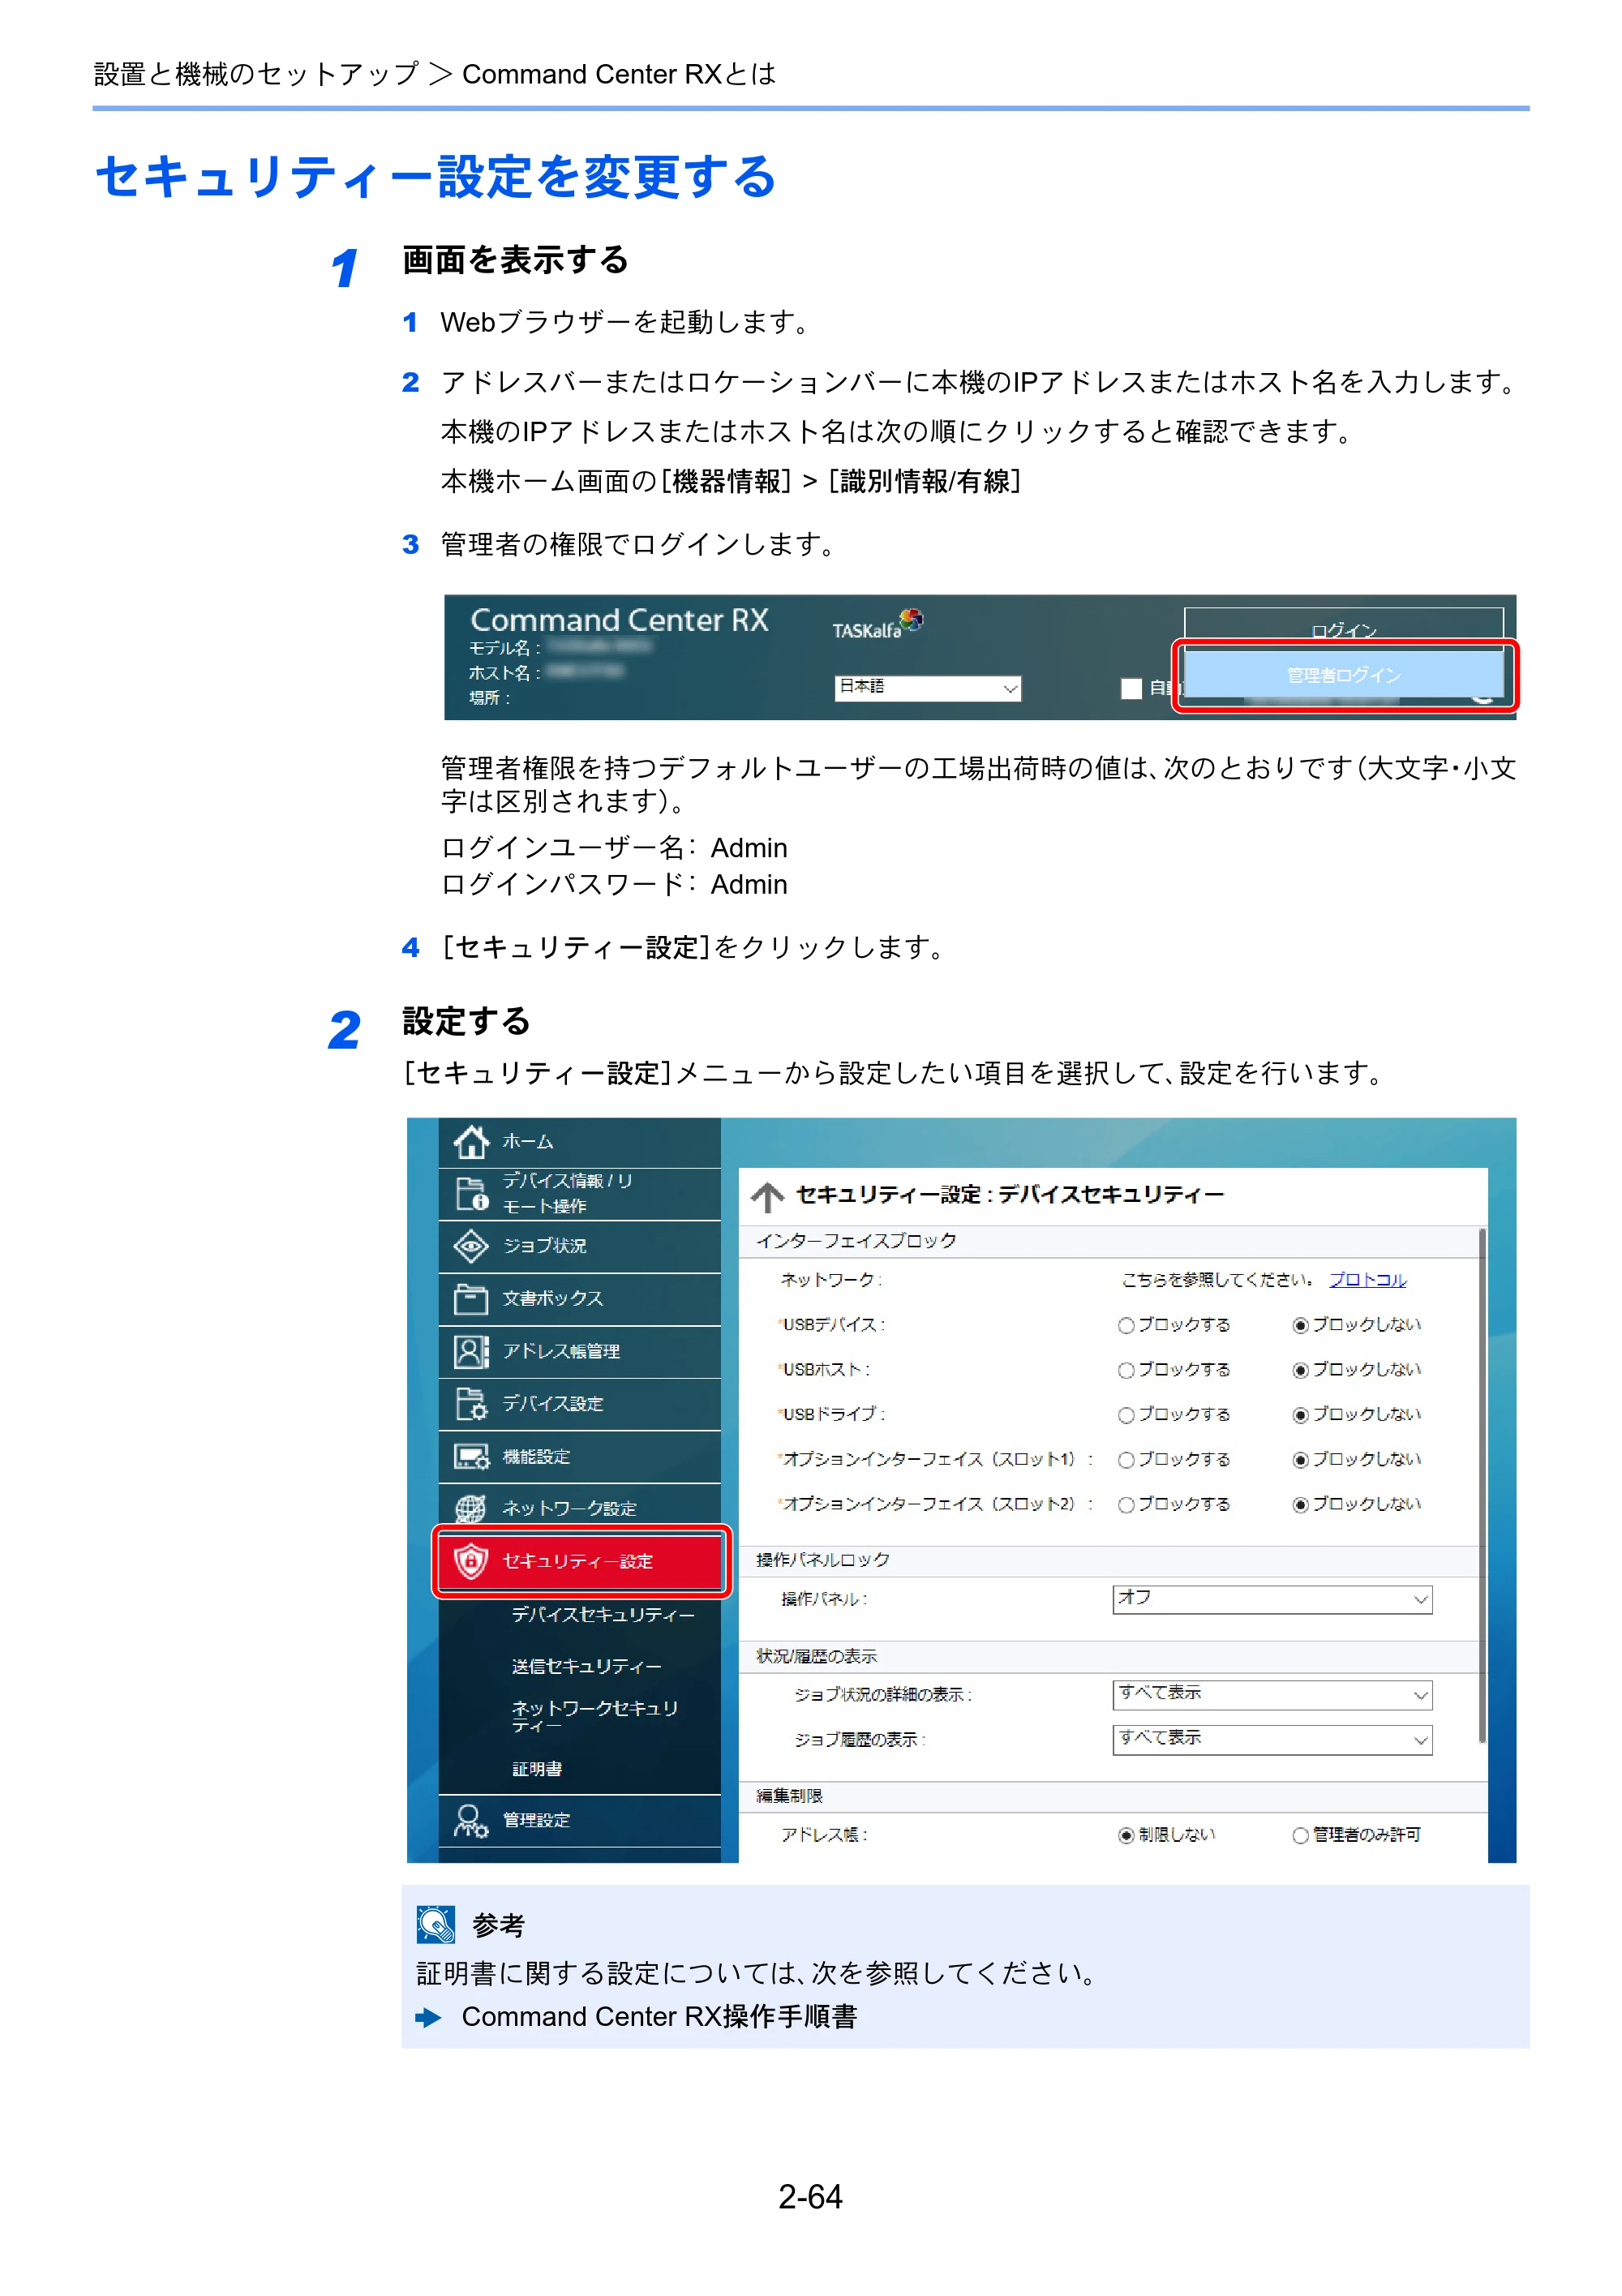Click the Device Settings gear-document icon

[471, 1403]
